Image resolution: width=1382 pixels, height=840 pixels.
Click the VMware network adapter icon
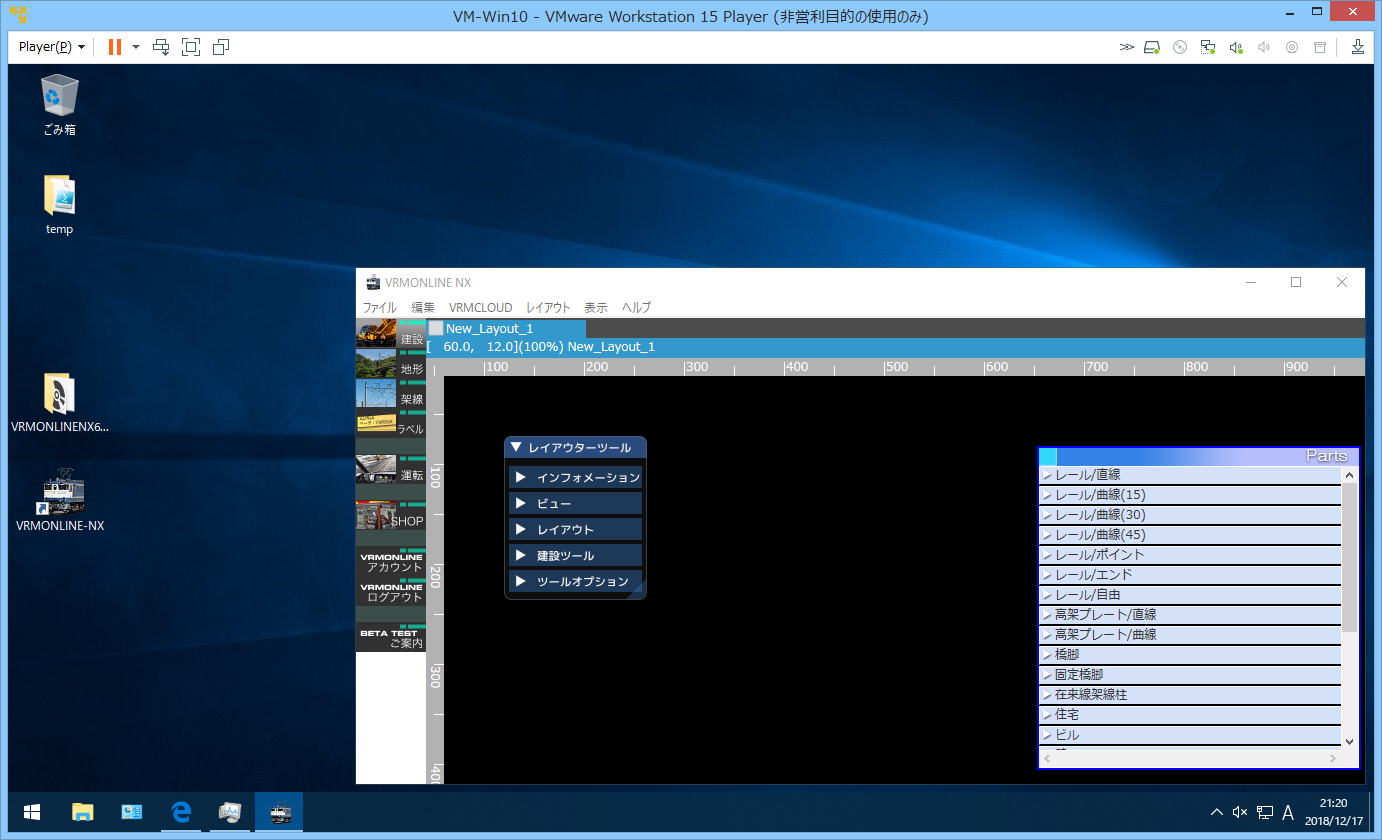coord(1208,47)
